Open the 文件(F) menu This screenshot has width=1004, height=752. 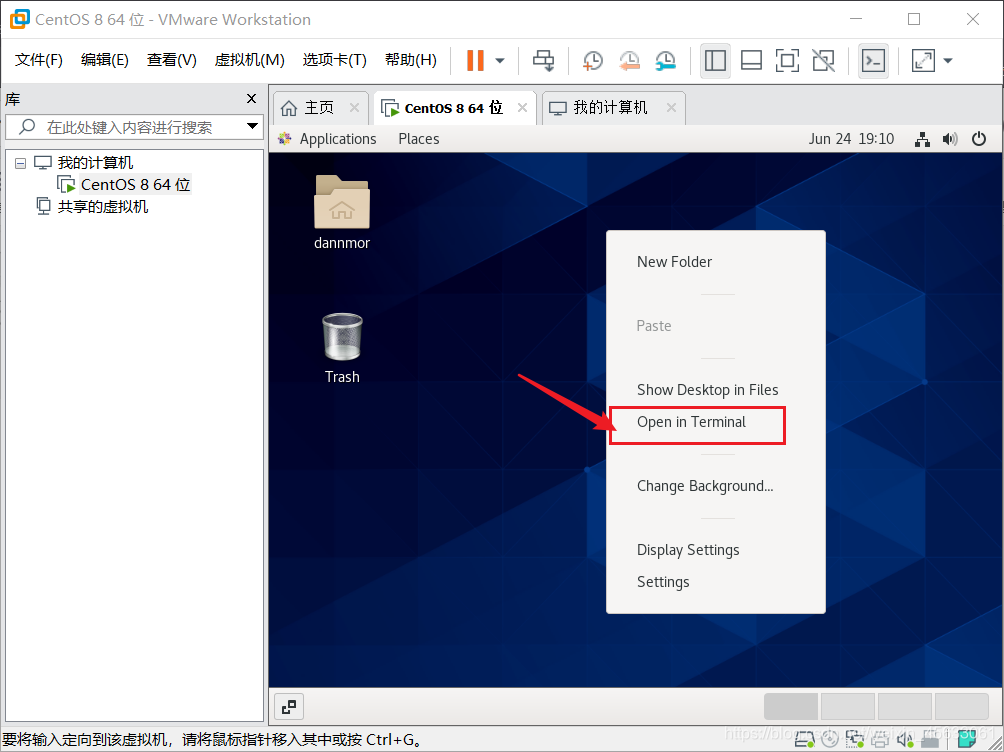[x=38, y=60]
